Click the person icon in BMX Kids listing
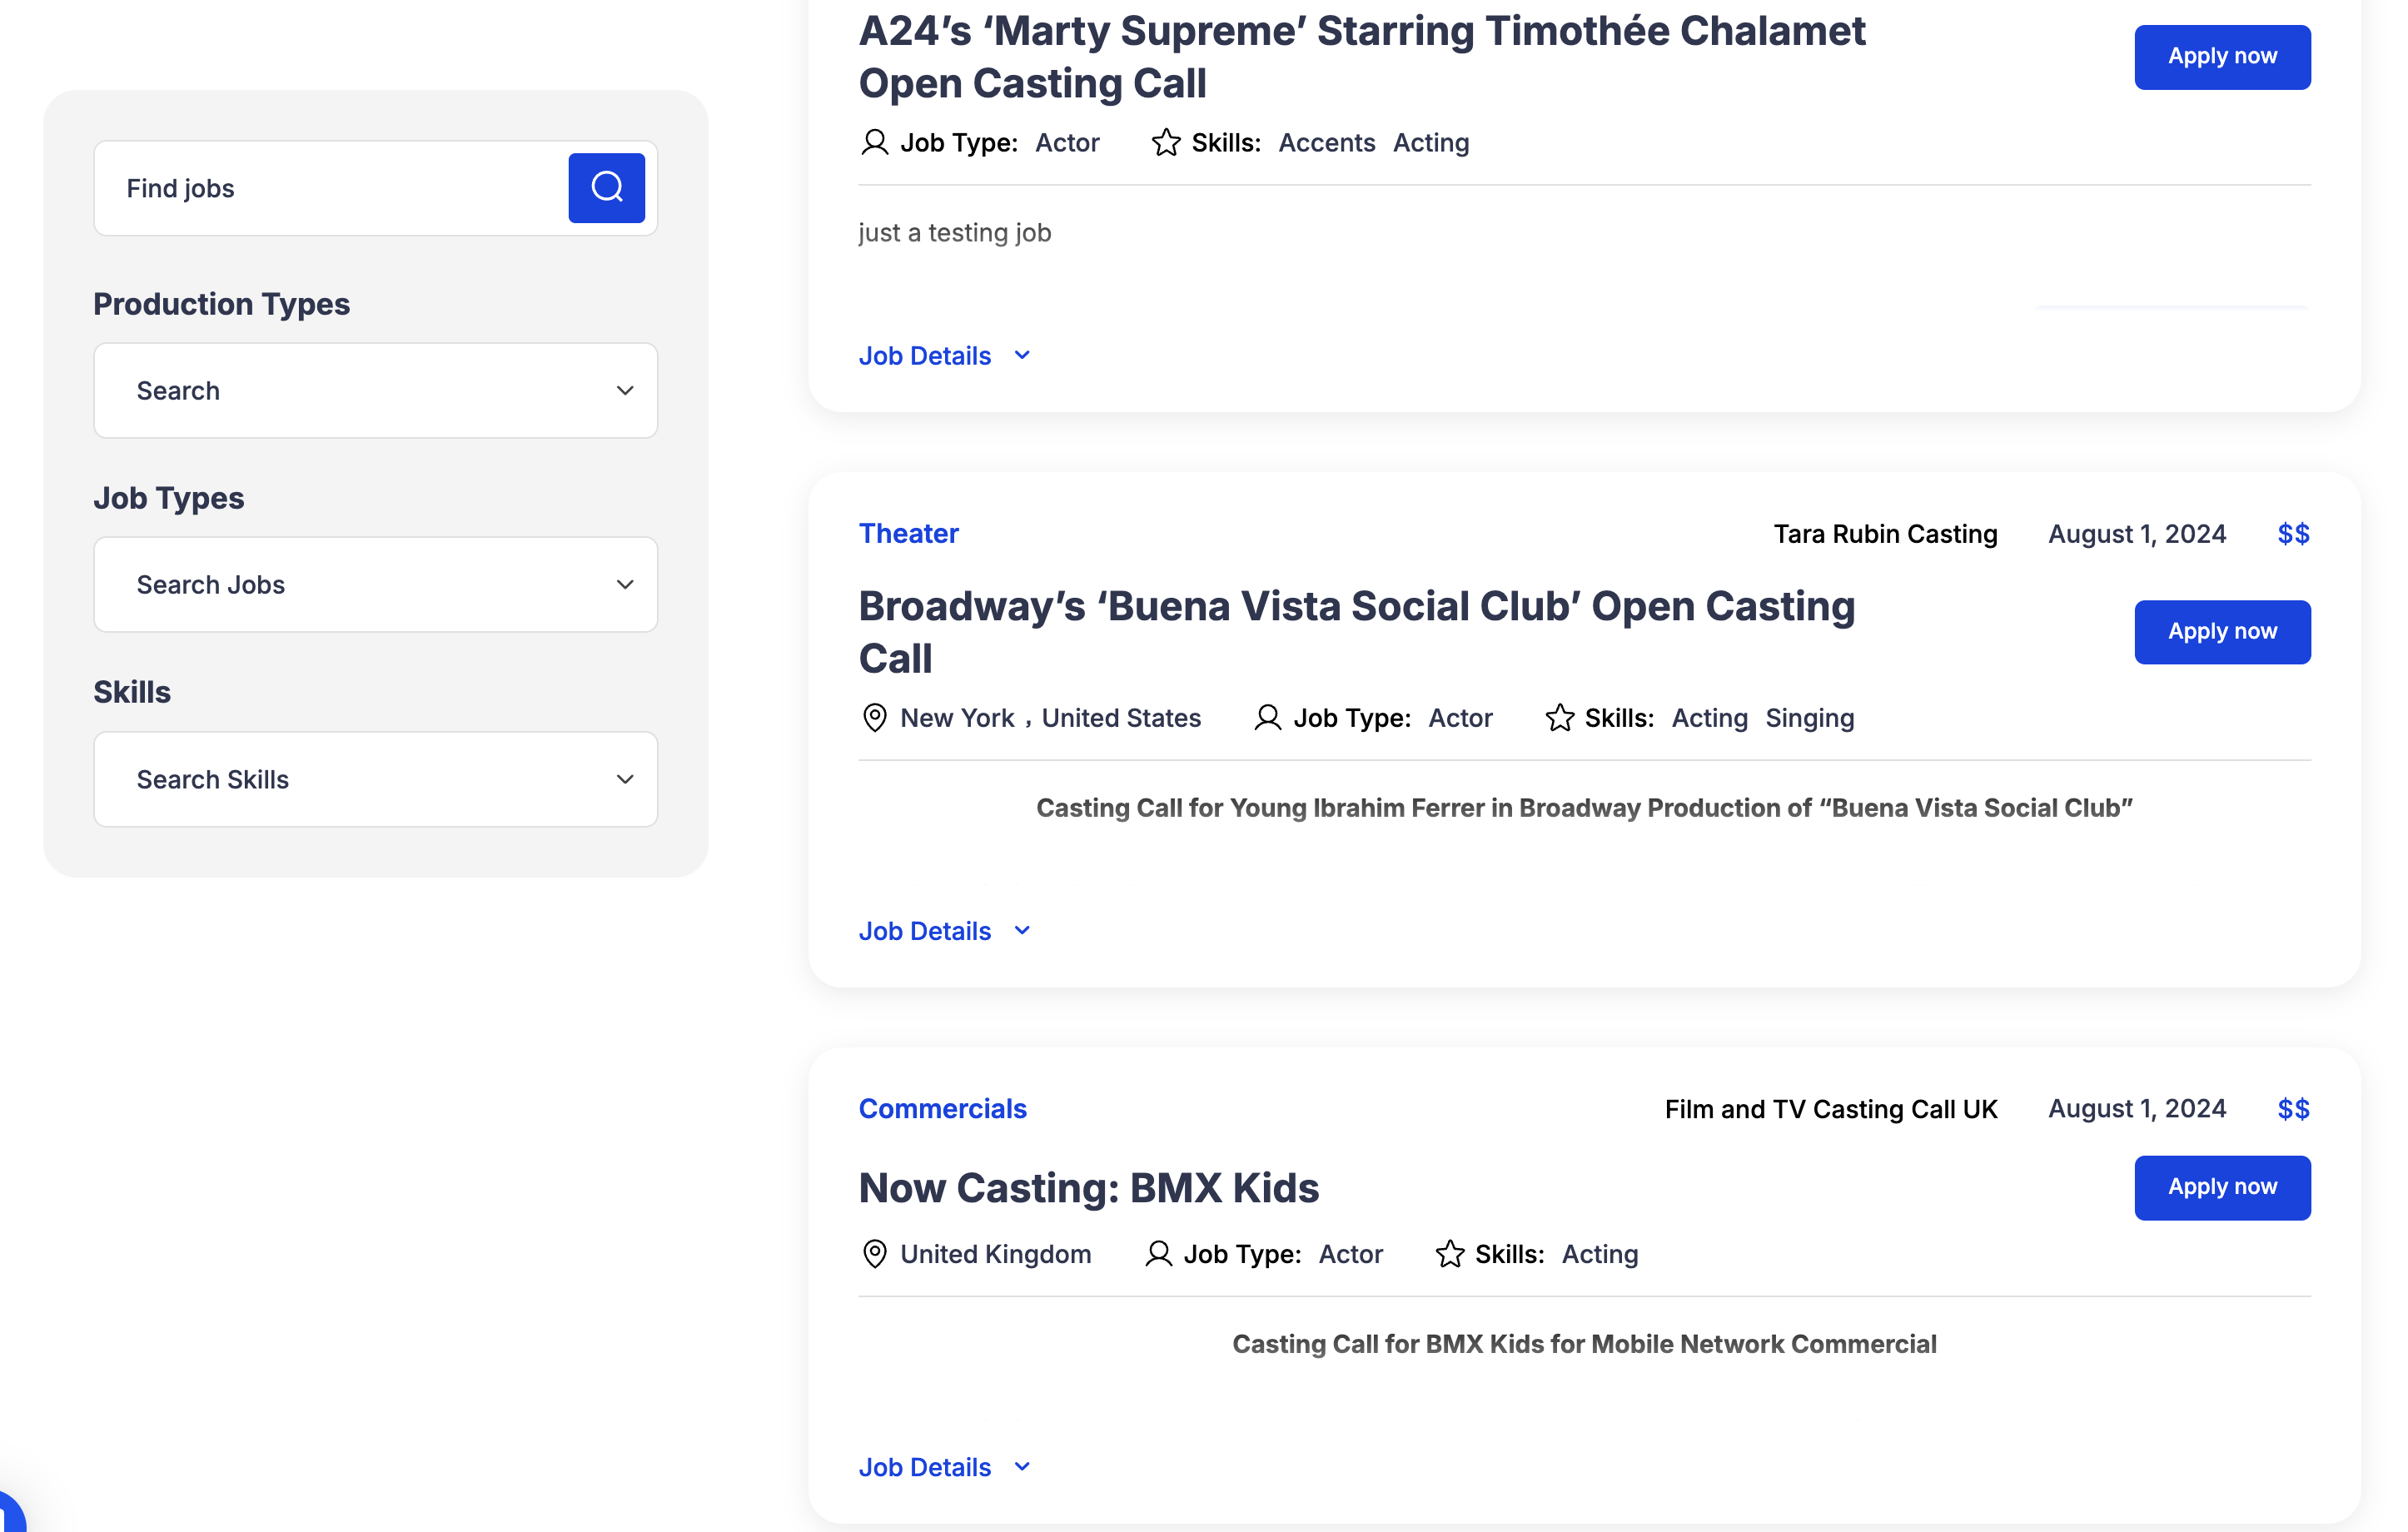Image resolution: width=2408 pixels, height=1532 pixels. click(x=1158, y=1254)
